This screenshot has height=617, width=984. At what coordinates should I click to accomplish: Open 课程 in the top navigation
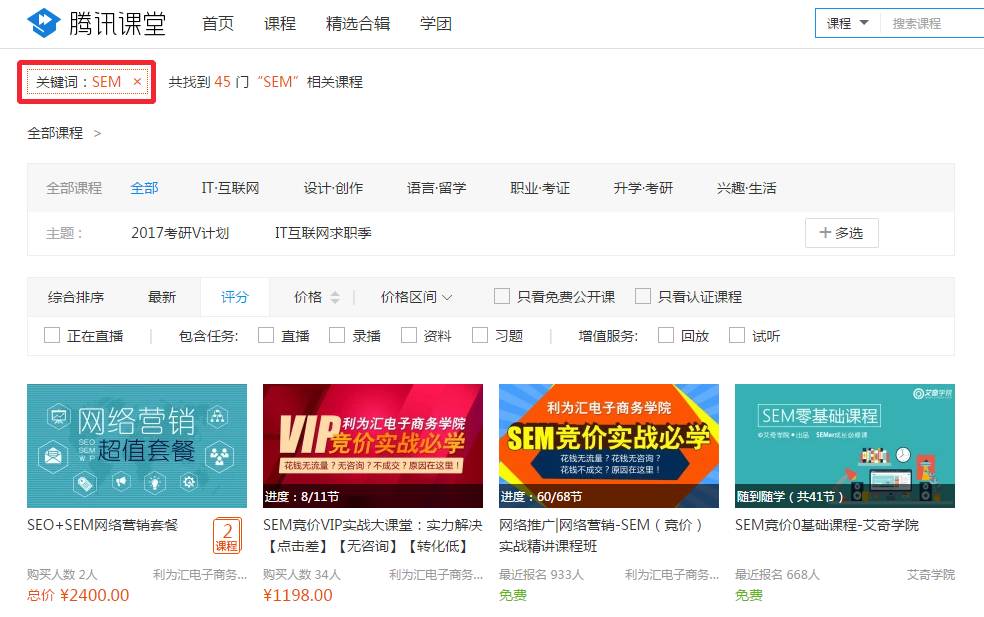[280, 24]
